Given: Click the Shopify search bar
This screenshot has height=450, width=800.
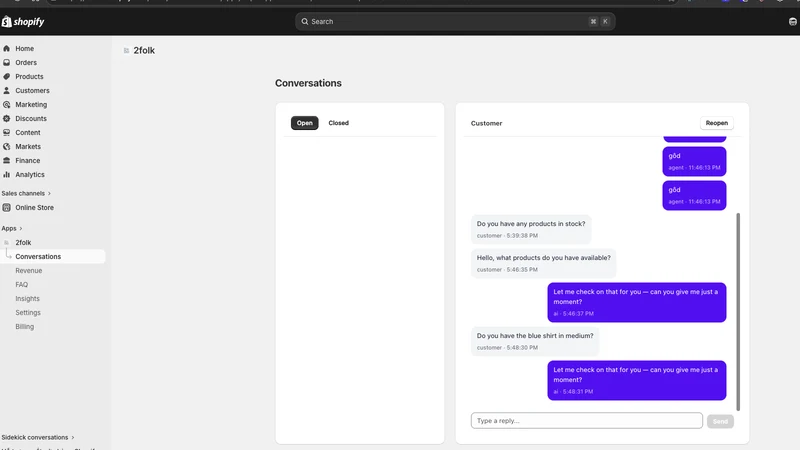Looking at the screenshot, I should pos(455,21).
